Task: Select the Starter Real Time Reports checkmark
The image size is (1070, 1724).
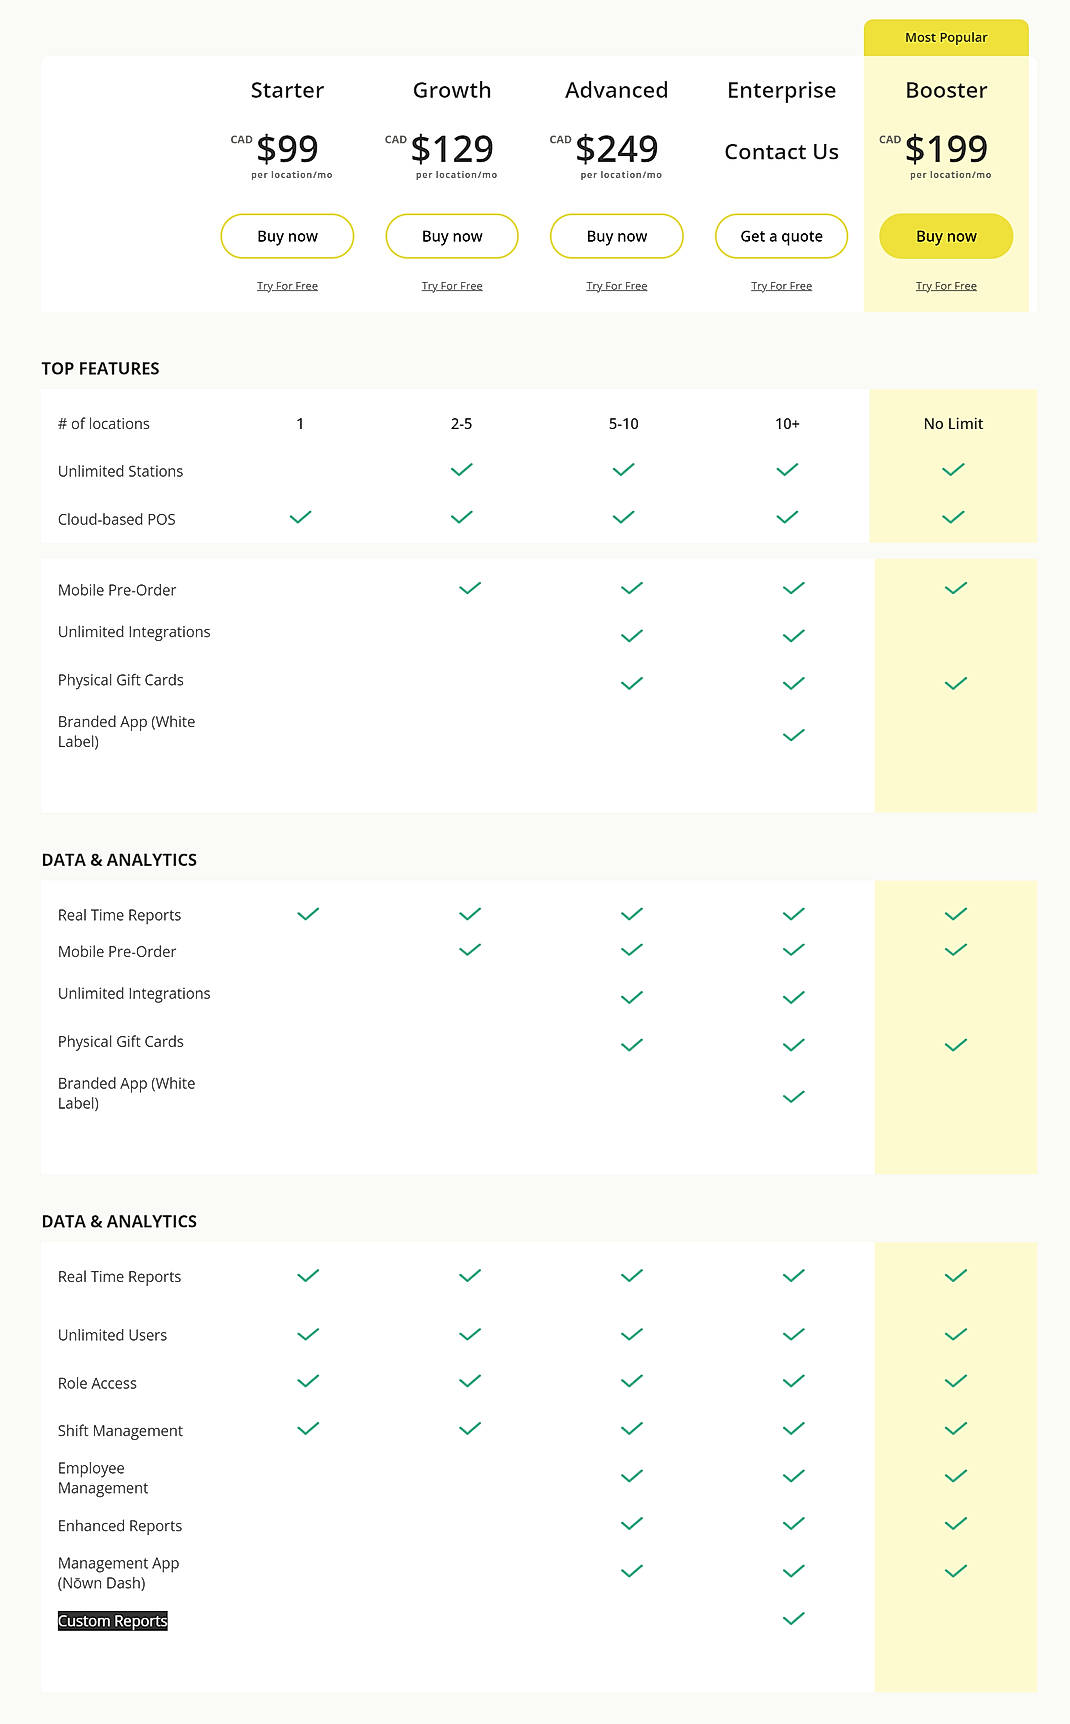Action: coord(308,913)
